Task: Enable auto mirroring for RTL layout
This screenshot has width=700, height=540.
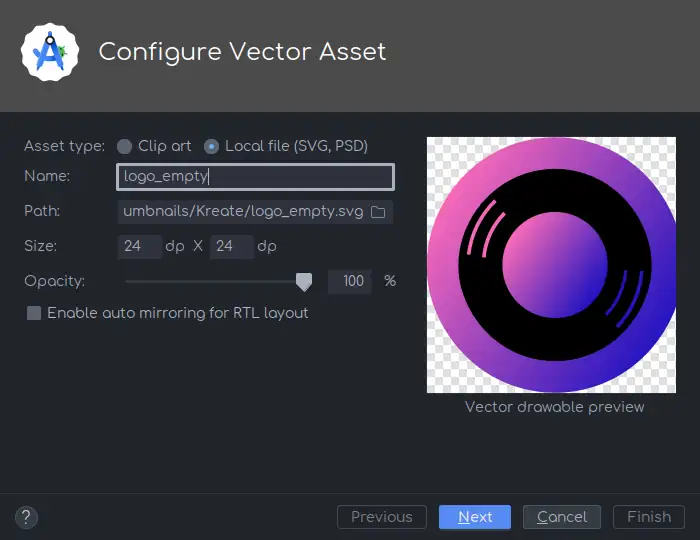Action: (x=34, y=313)
